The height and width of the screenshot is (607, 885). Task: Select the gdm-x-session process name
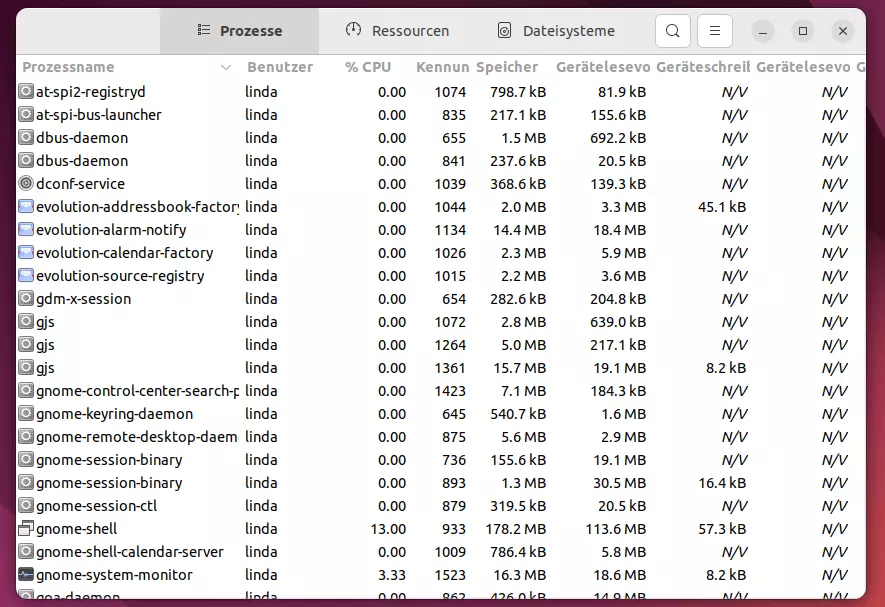coord(84,299)
